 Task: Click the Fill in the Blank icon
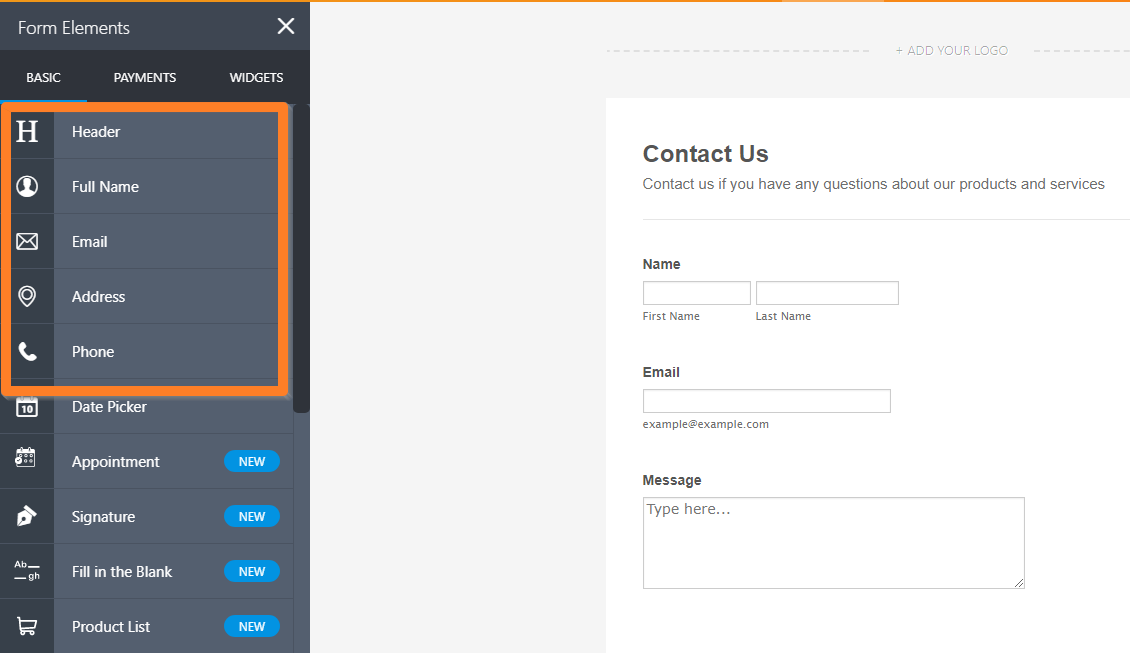click(x=27, y=571)
